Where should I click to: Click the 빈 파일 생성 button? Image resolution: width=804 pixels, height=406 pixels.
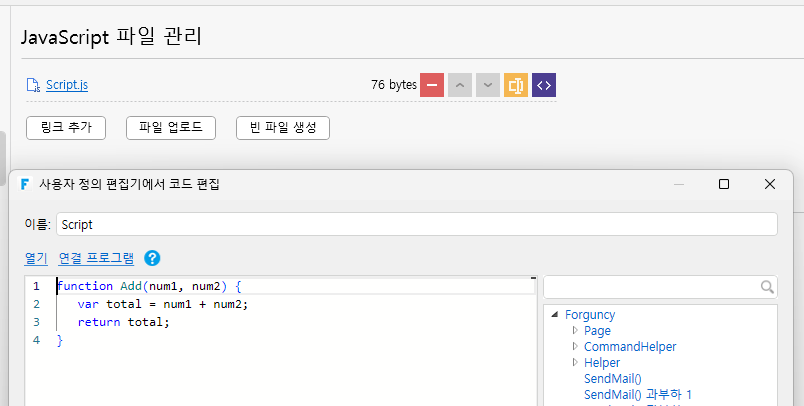click(x=283, y=128)
